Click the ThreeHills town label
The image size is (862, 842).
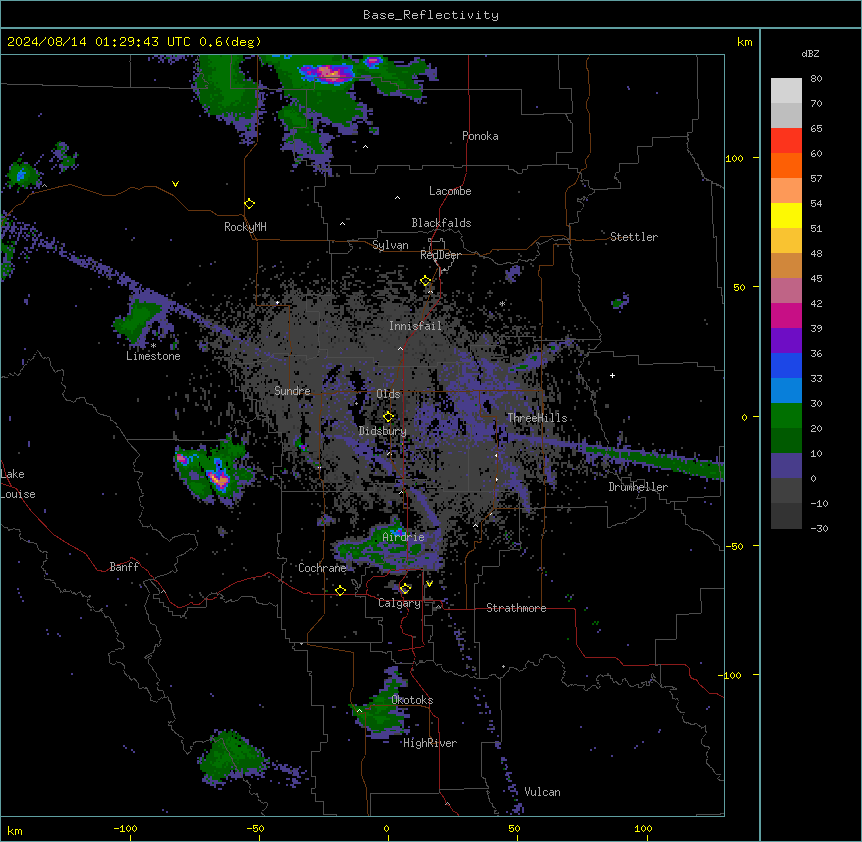(x=537, y=418)
